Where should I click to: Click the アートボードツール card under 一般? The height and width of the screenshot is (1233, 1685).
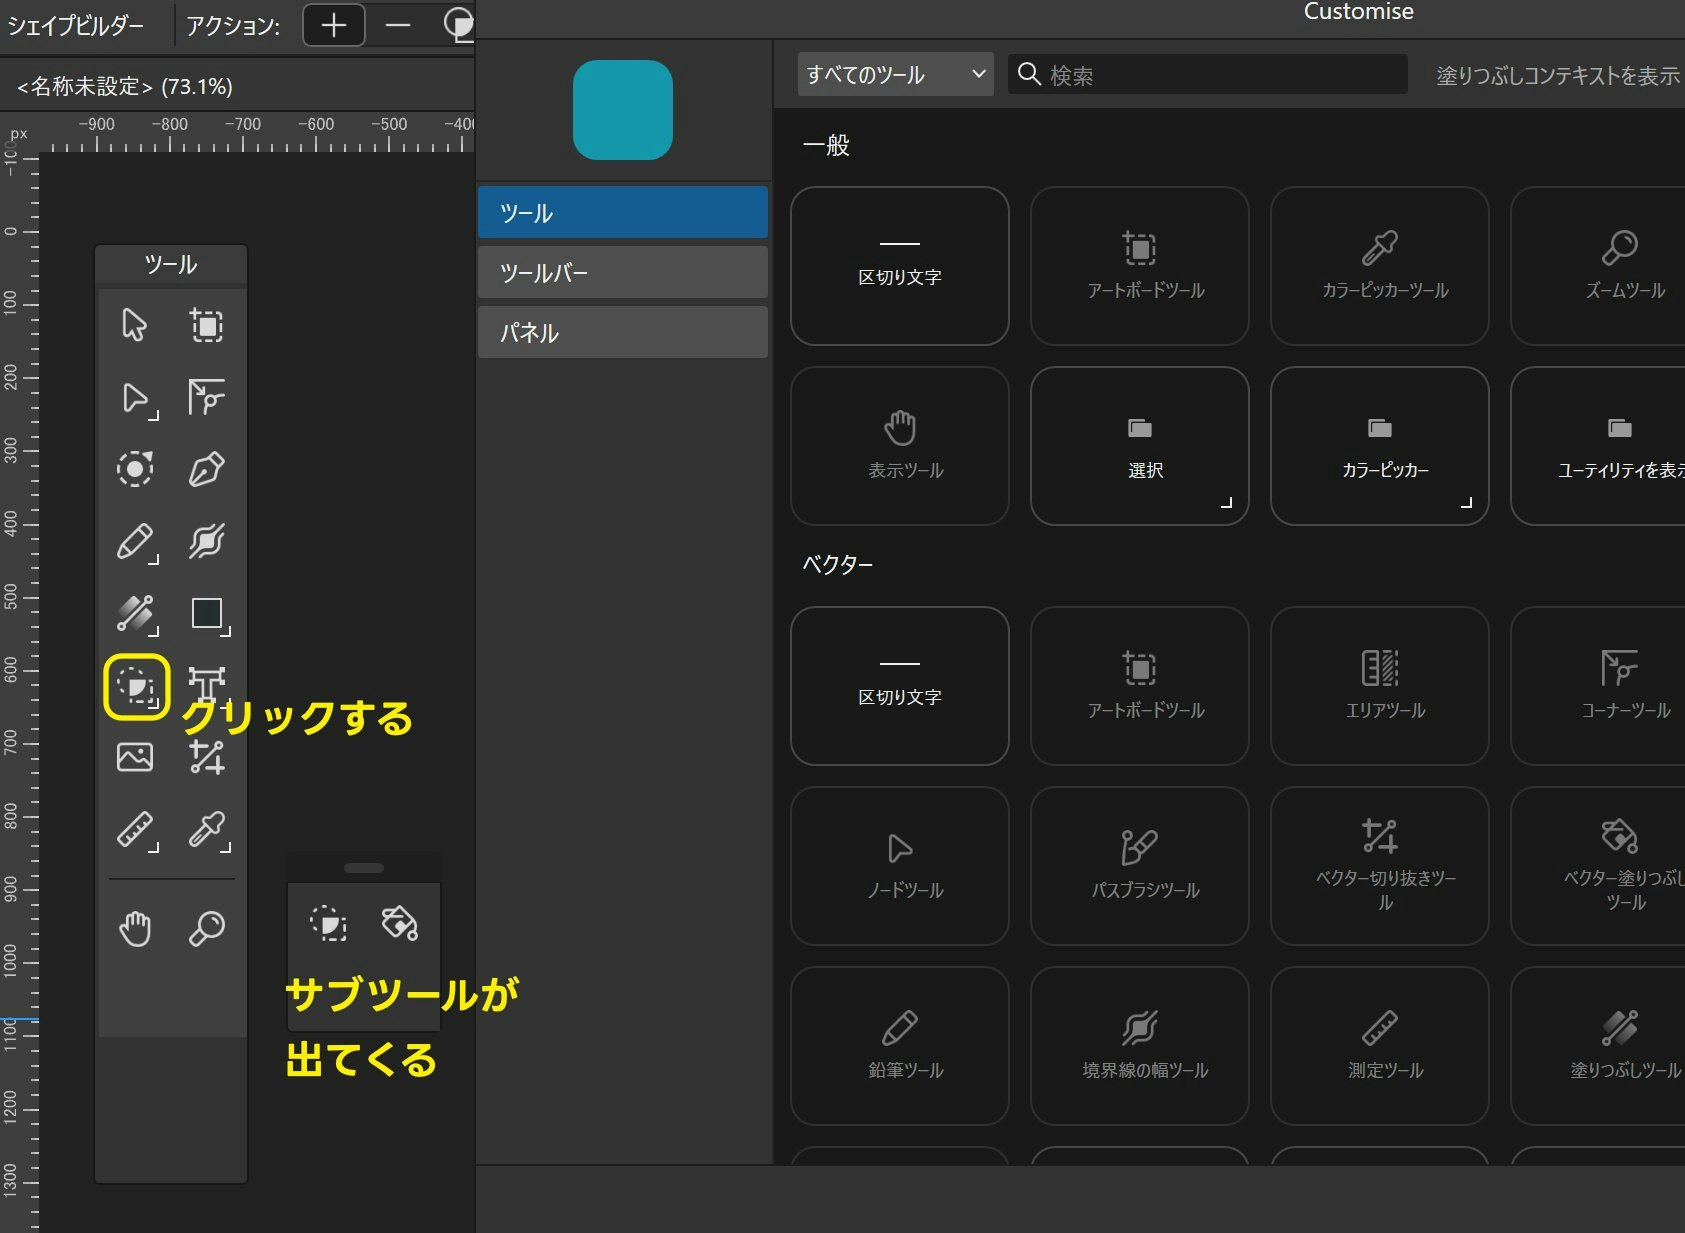tap(1140, 266)
